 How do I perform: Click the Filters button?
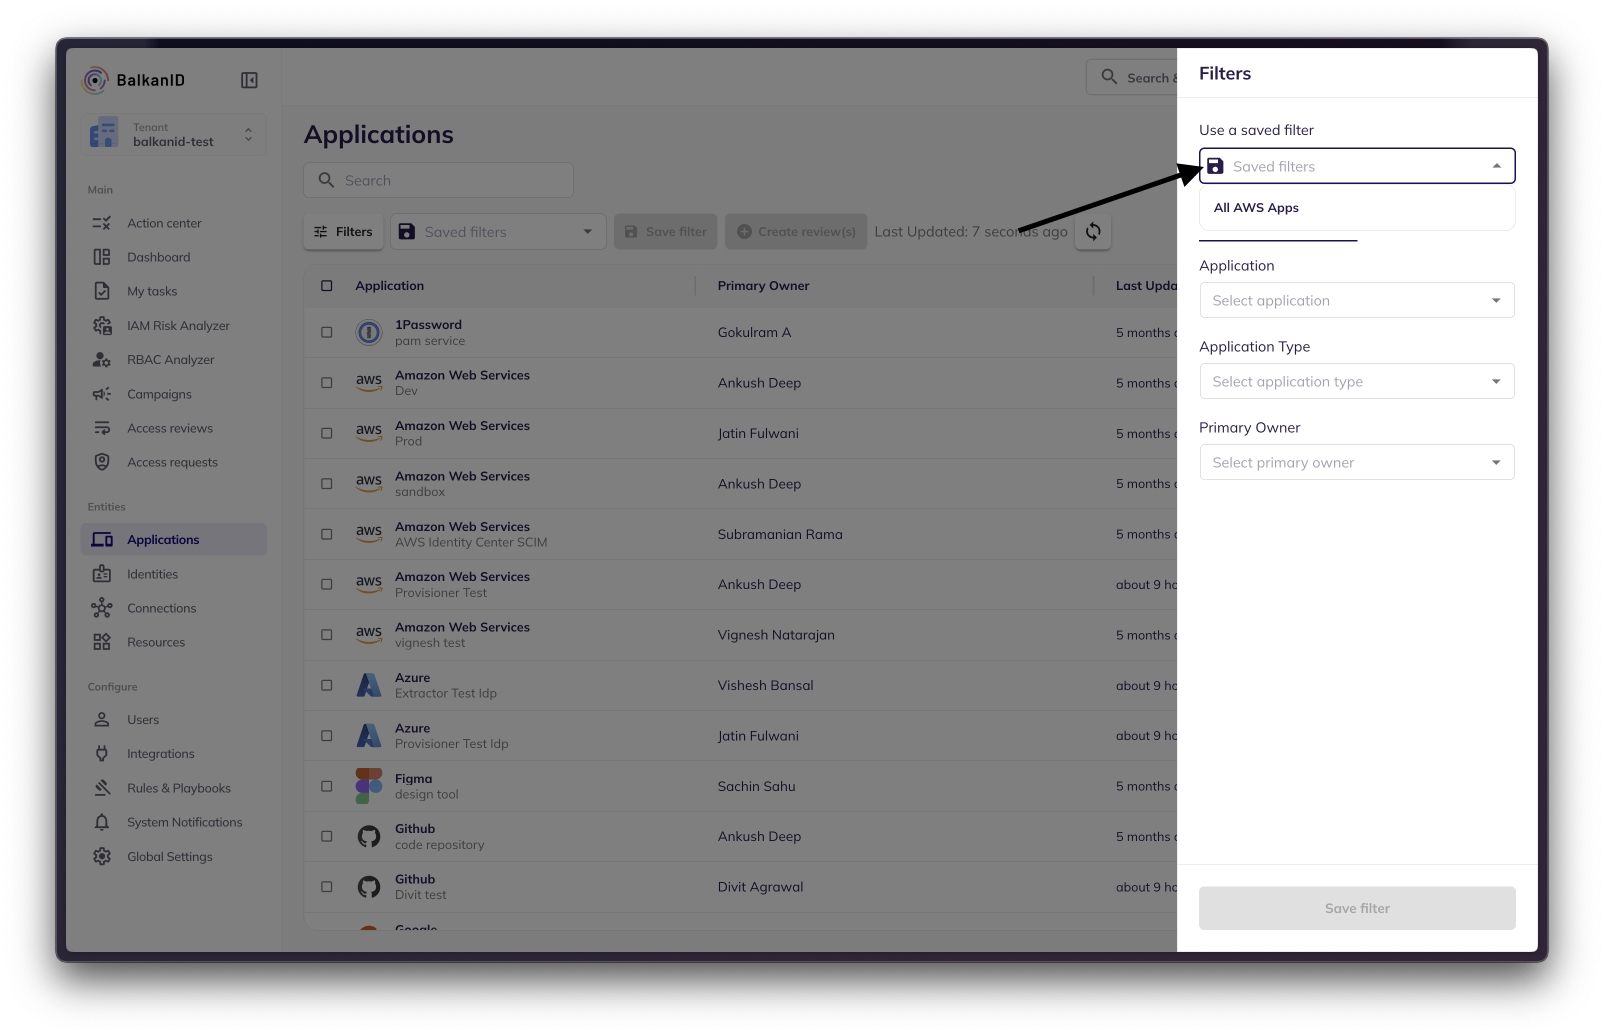[343, 232]
